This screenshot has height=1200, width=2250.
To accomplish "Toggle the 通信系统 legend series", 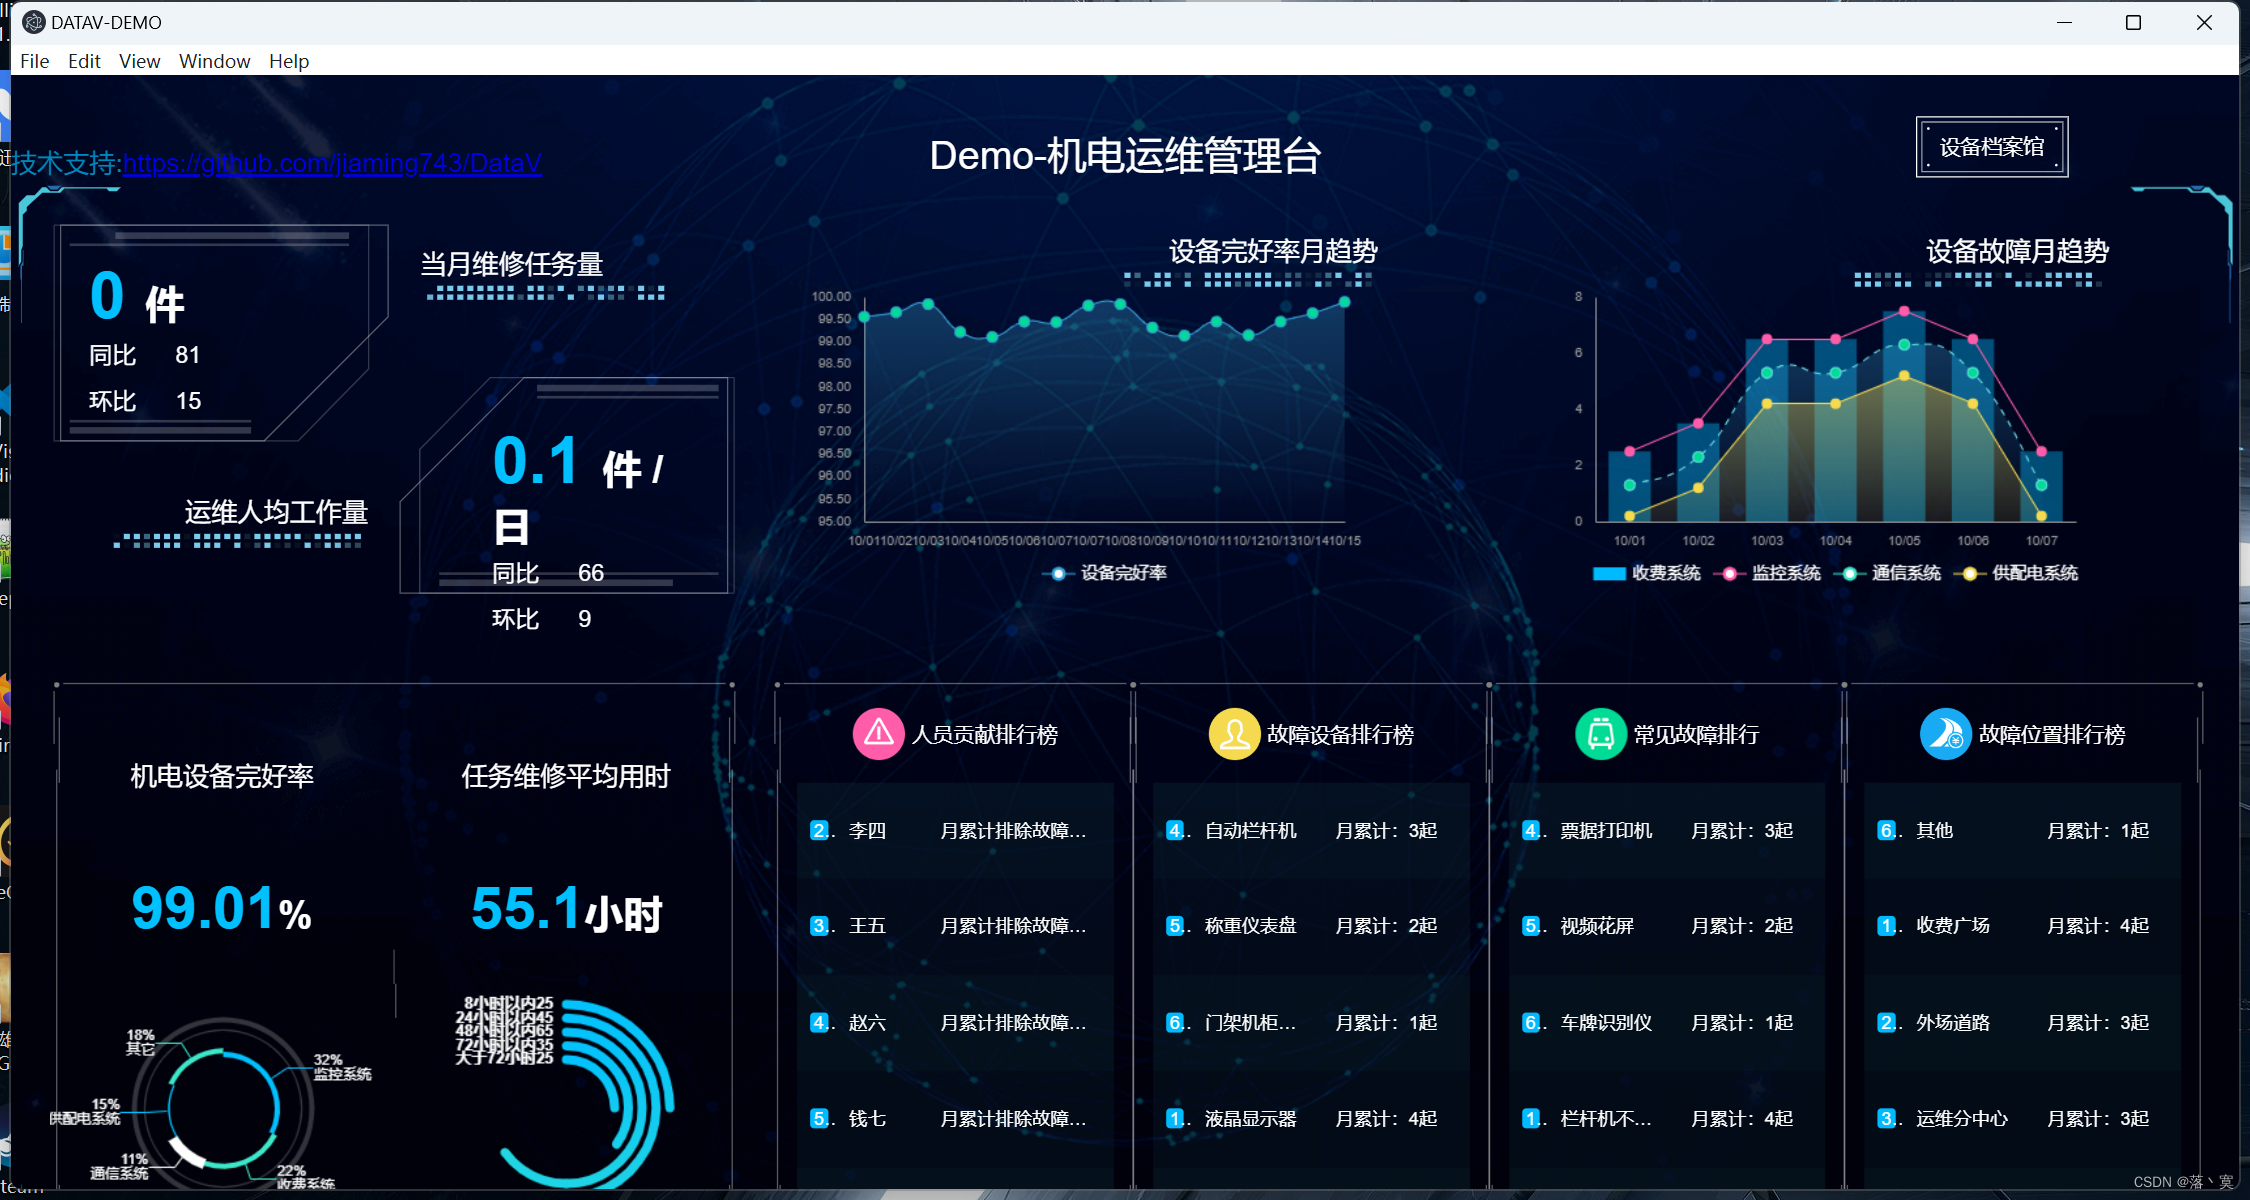I will pyautogui.click(x=1887, y=573).
